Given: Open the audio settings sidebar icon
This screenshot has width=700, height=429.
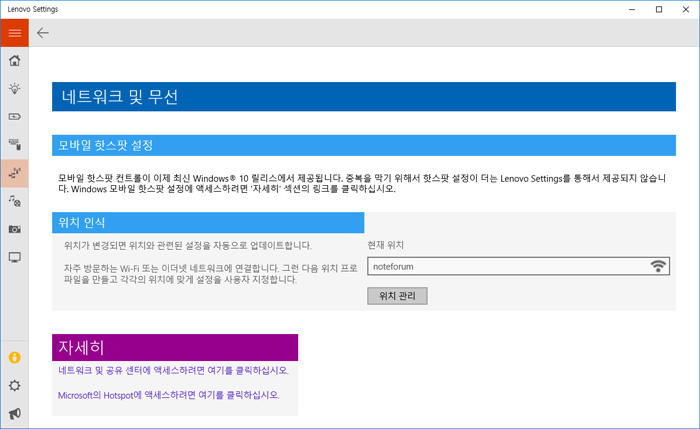Looking at the screenshot, I should pos(14,201).
